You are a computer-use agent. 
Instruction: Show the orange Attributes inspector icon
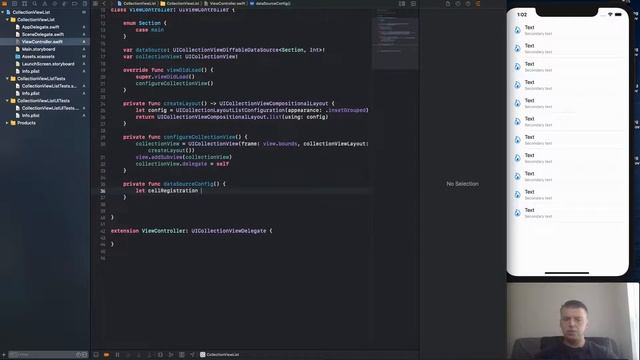point(478,4)
